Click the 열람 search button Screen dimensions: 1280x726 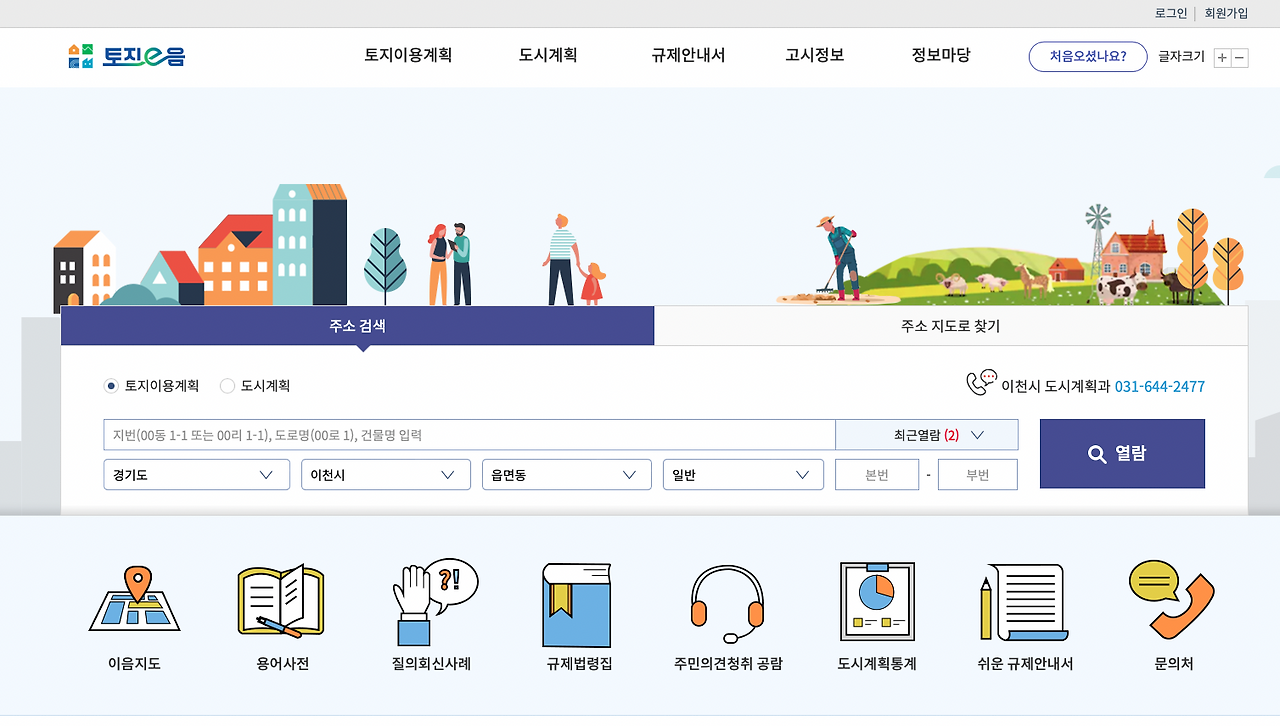(x=1121, y=453)
